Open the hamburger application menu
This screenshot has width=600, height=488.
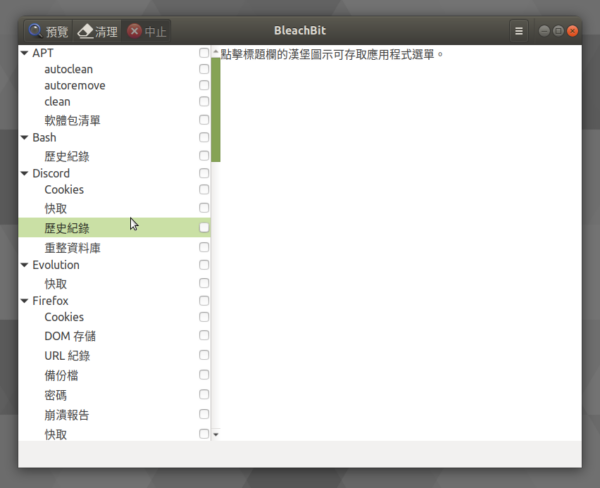click(x=518, y=31)
